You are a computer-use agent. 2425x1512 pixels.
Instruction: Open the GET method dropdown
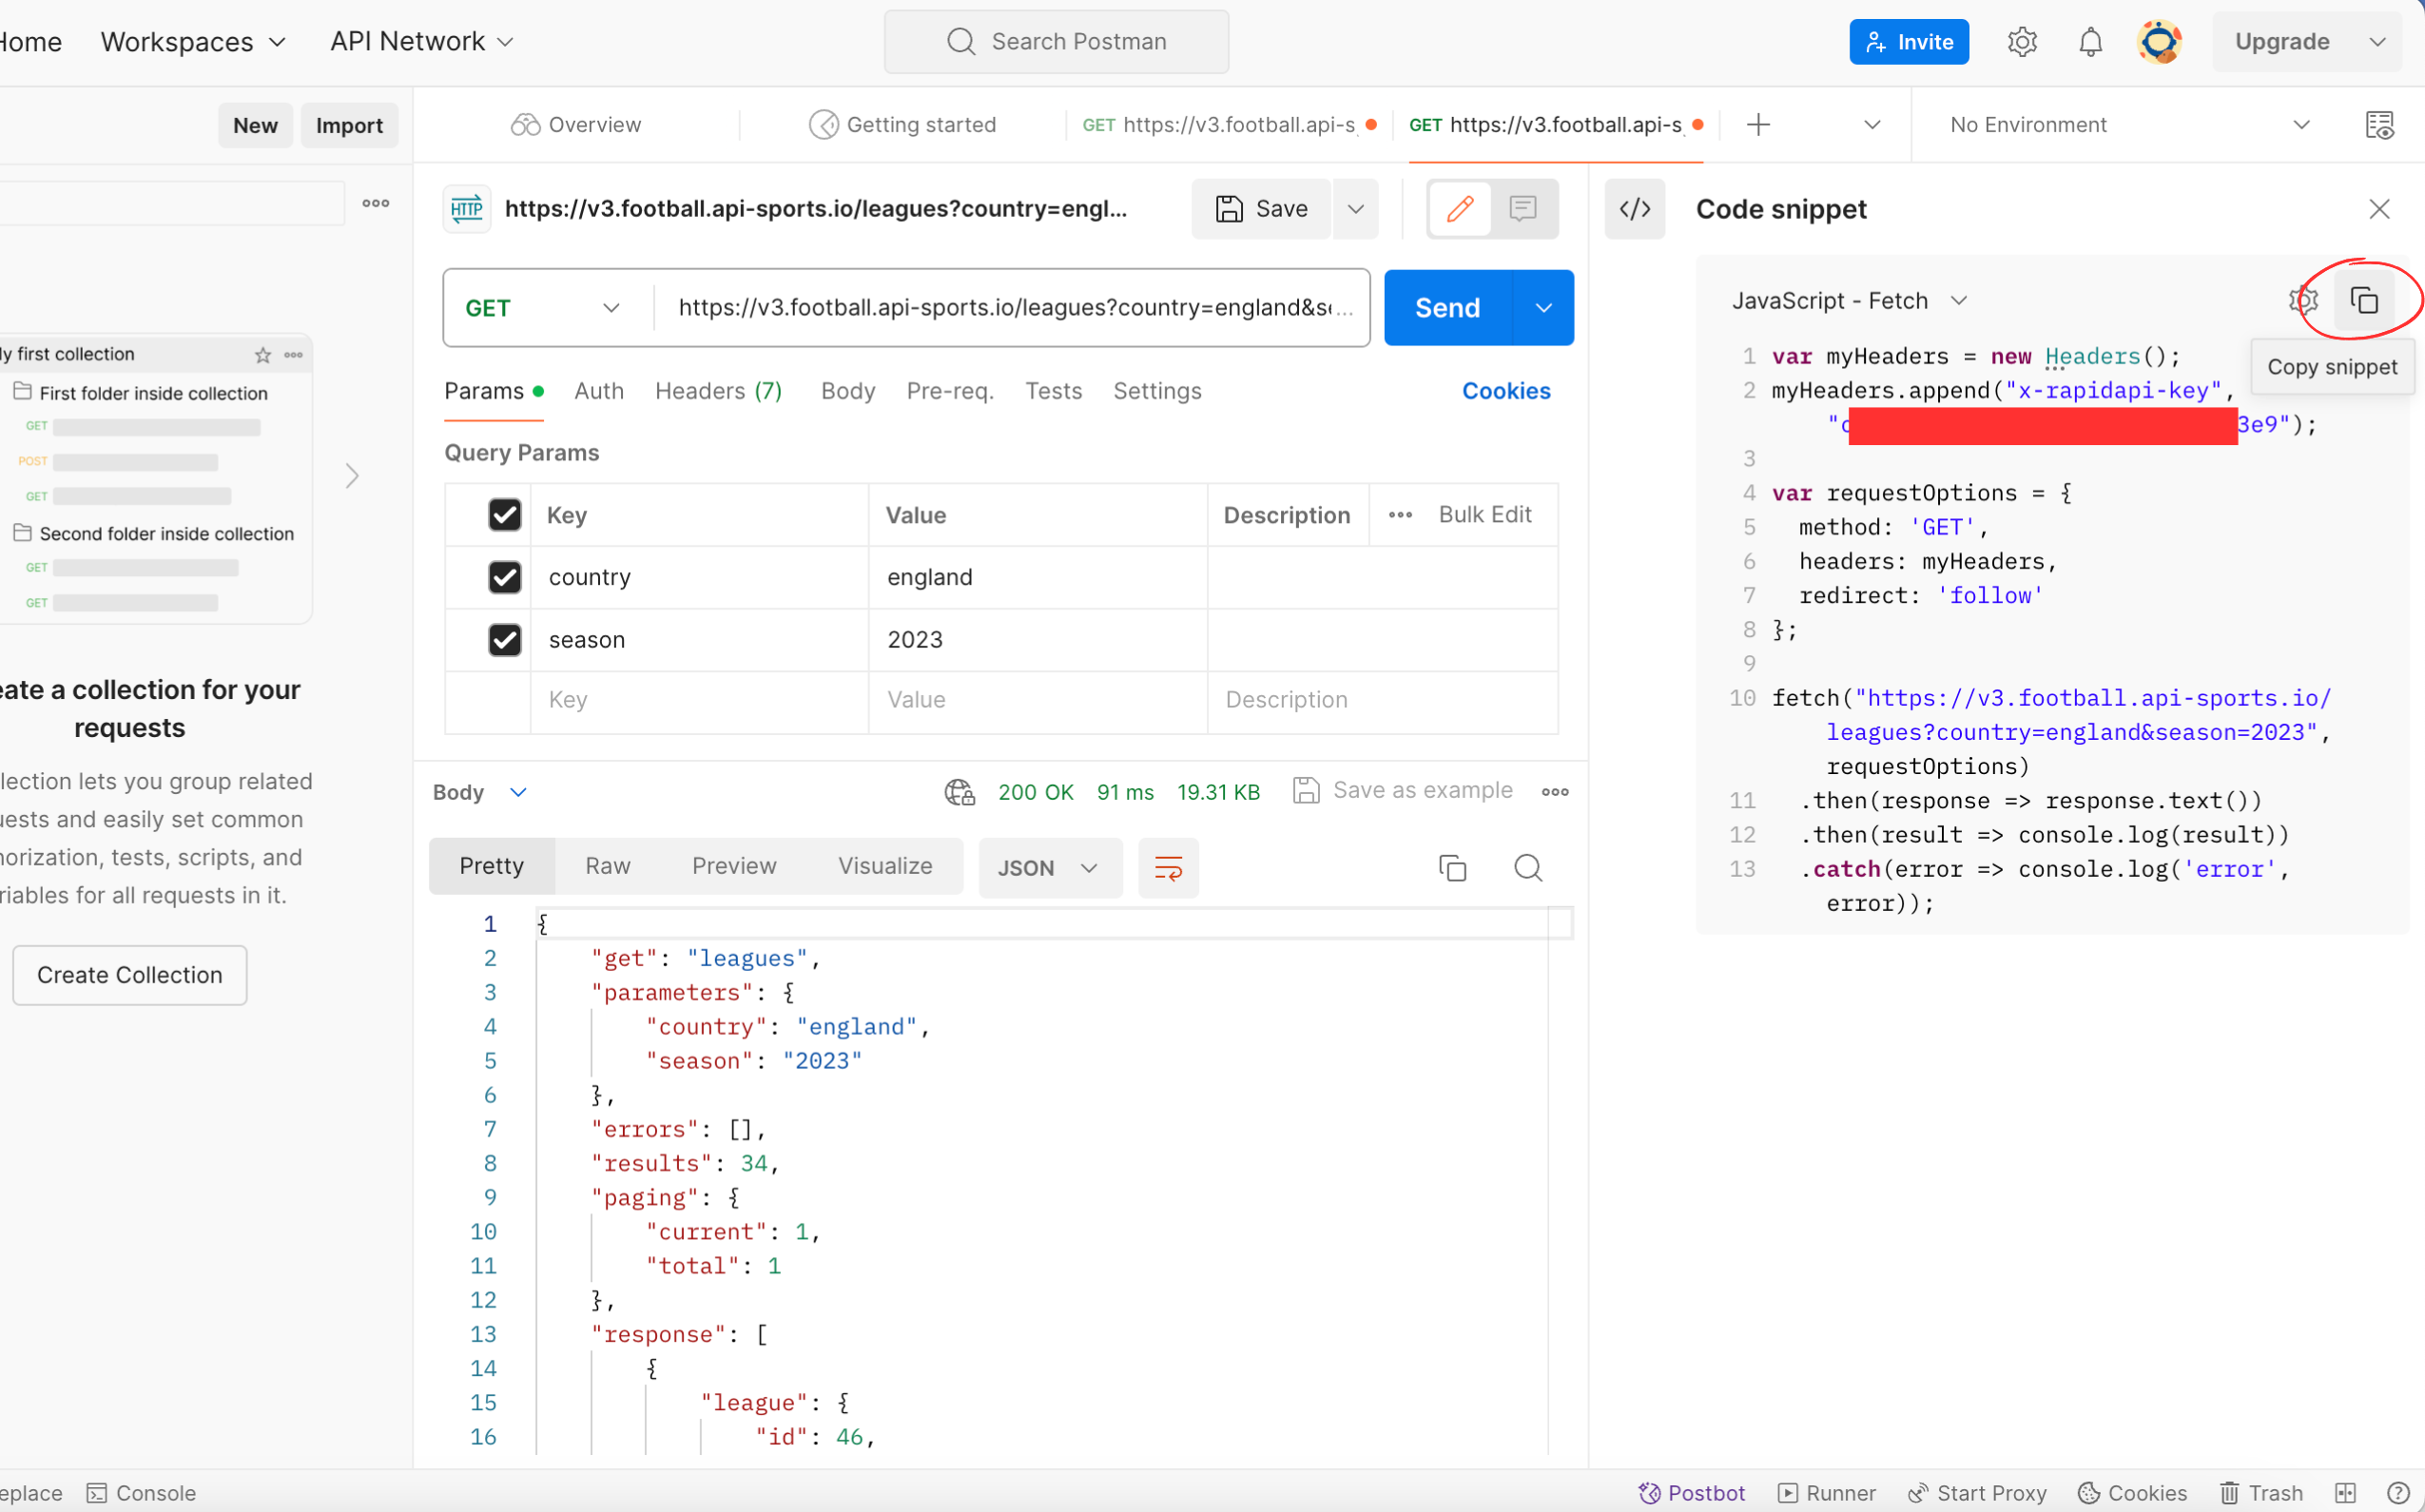(543, 308)
